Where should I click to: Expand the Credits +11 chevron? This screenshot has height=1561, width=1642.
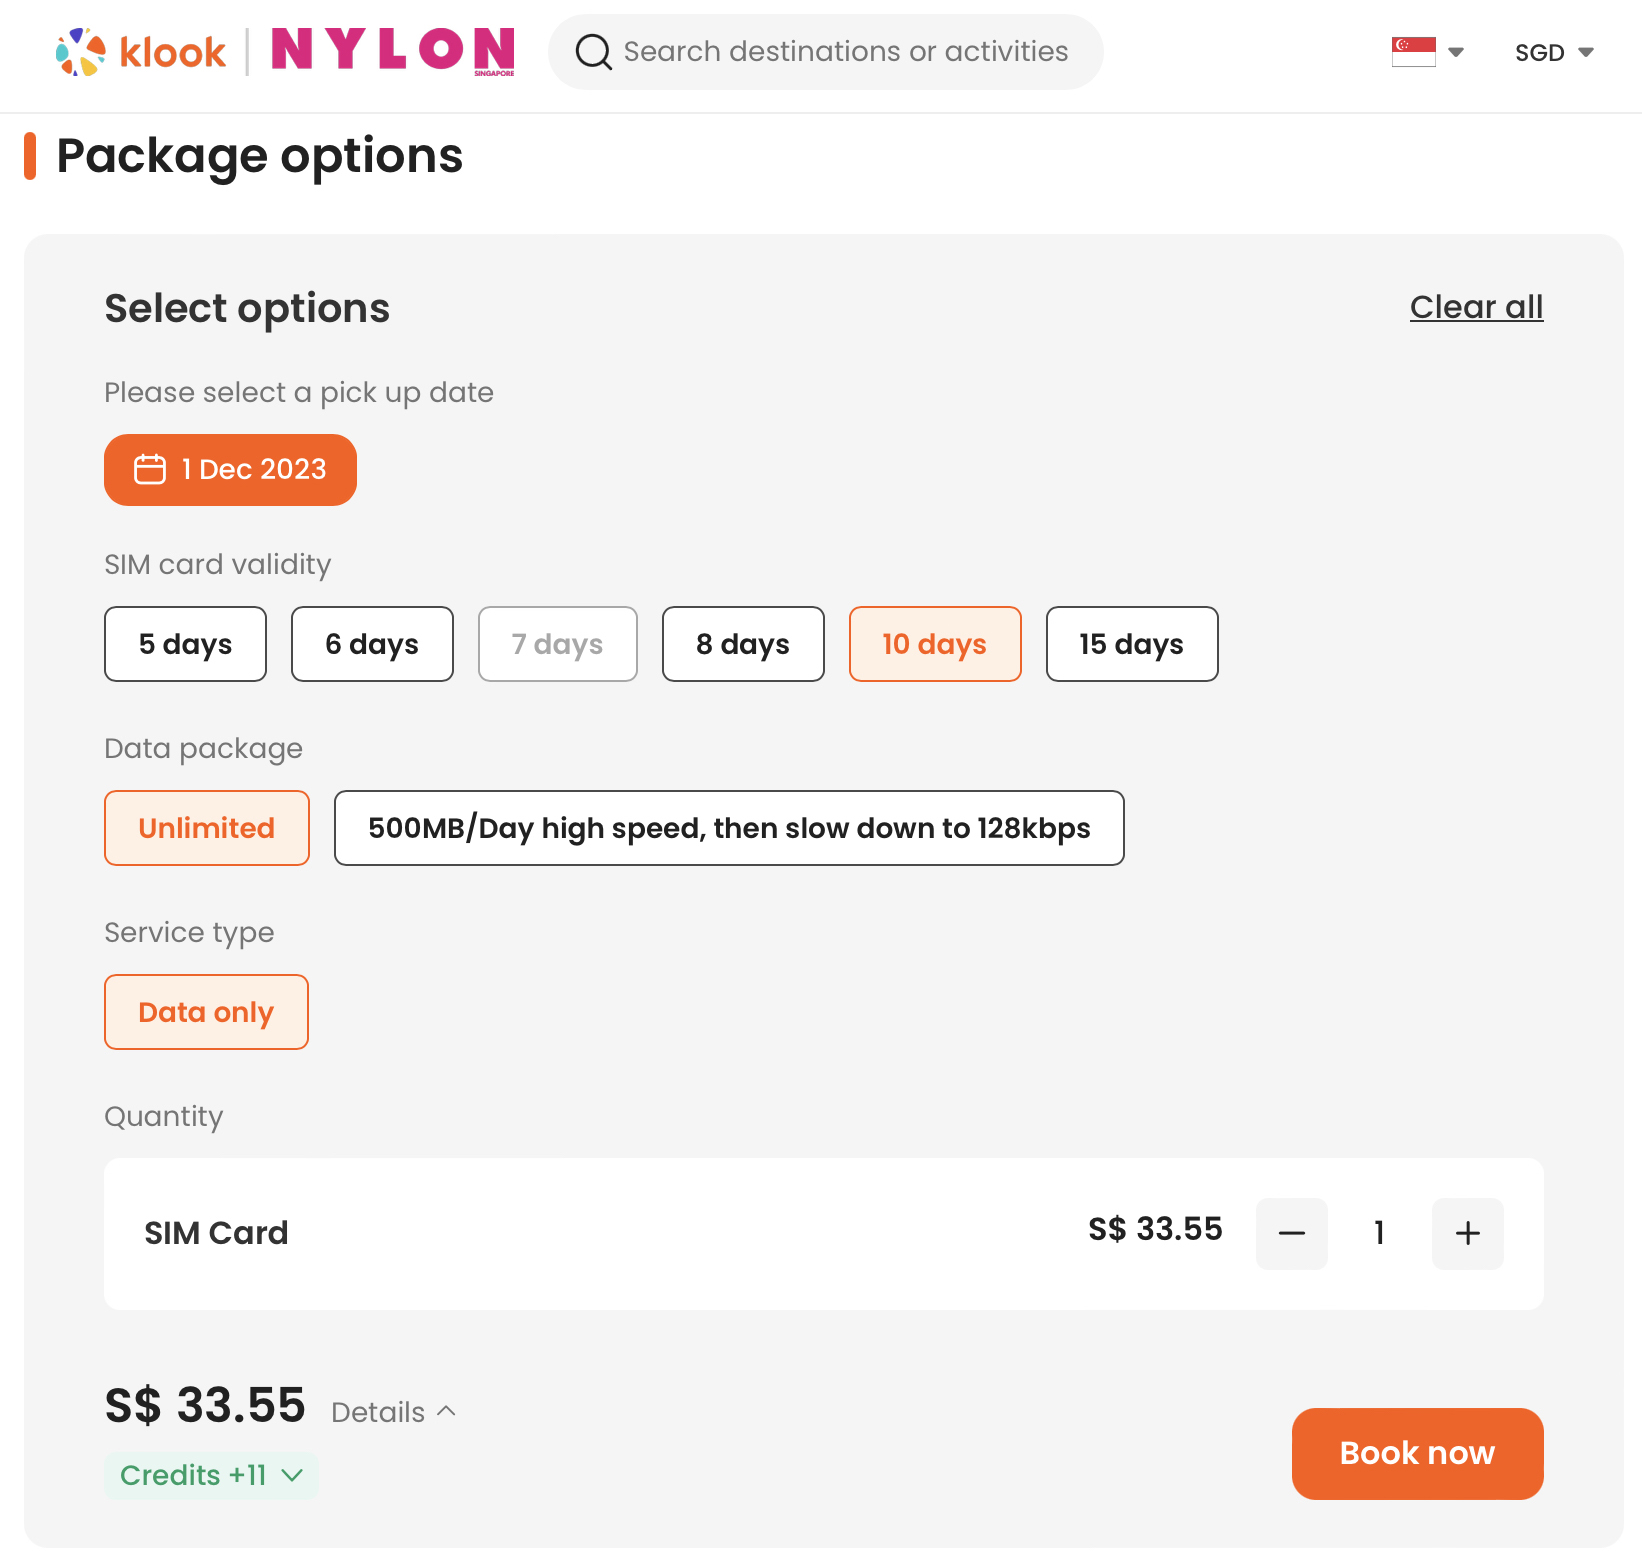(x=292, y=1475)
